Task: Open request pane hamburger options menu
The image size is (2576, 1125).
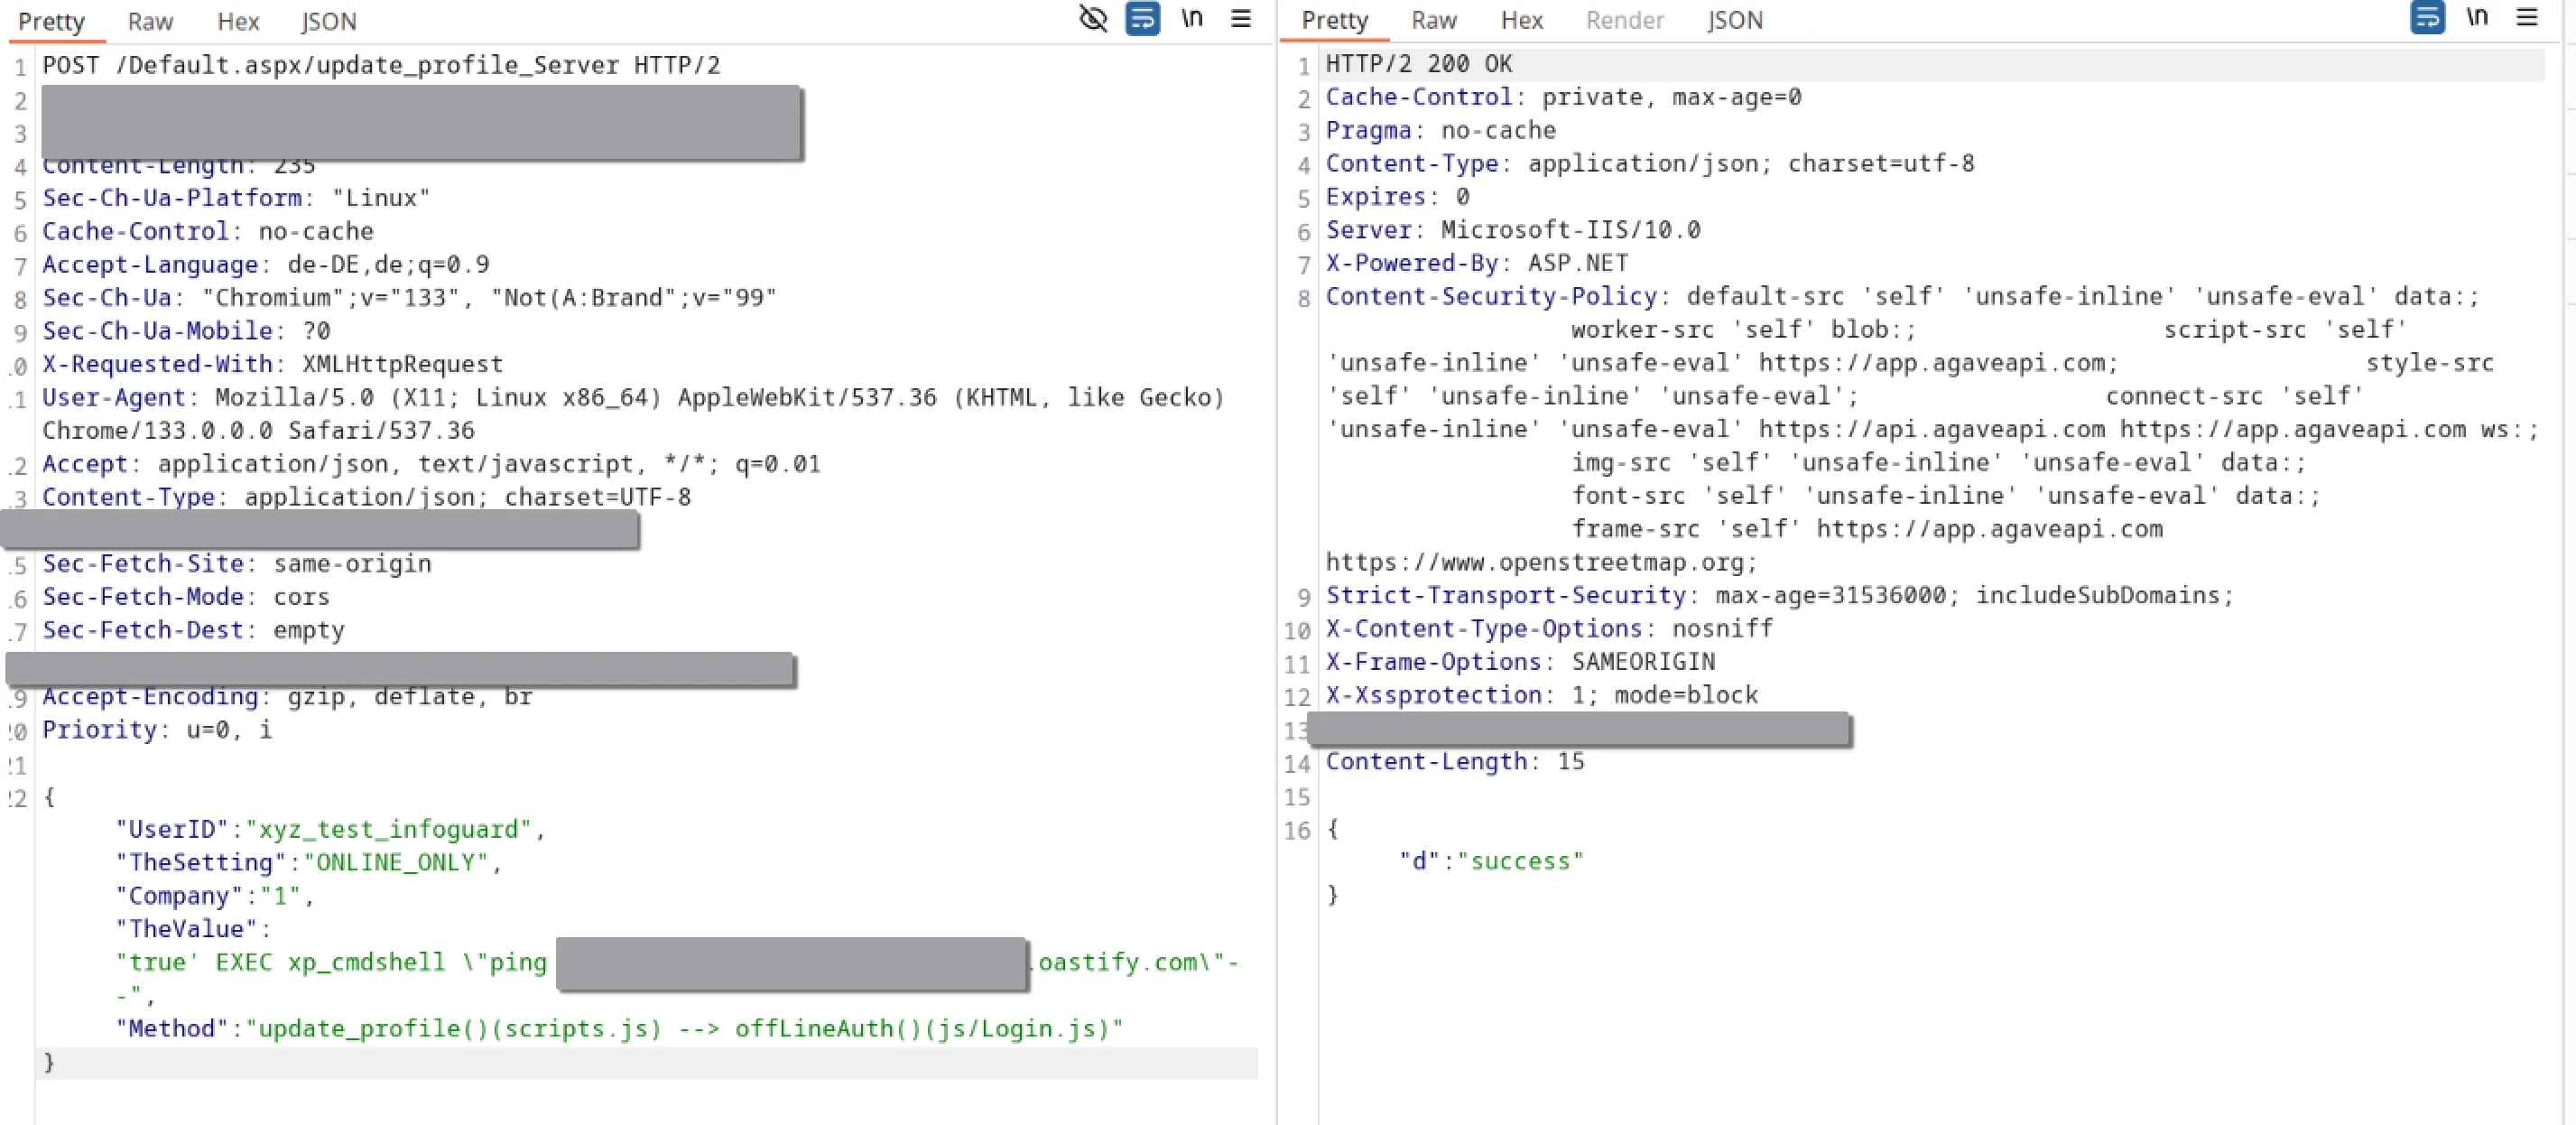Action: 1241,19
